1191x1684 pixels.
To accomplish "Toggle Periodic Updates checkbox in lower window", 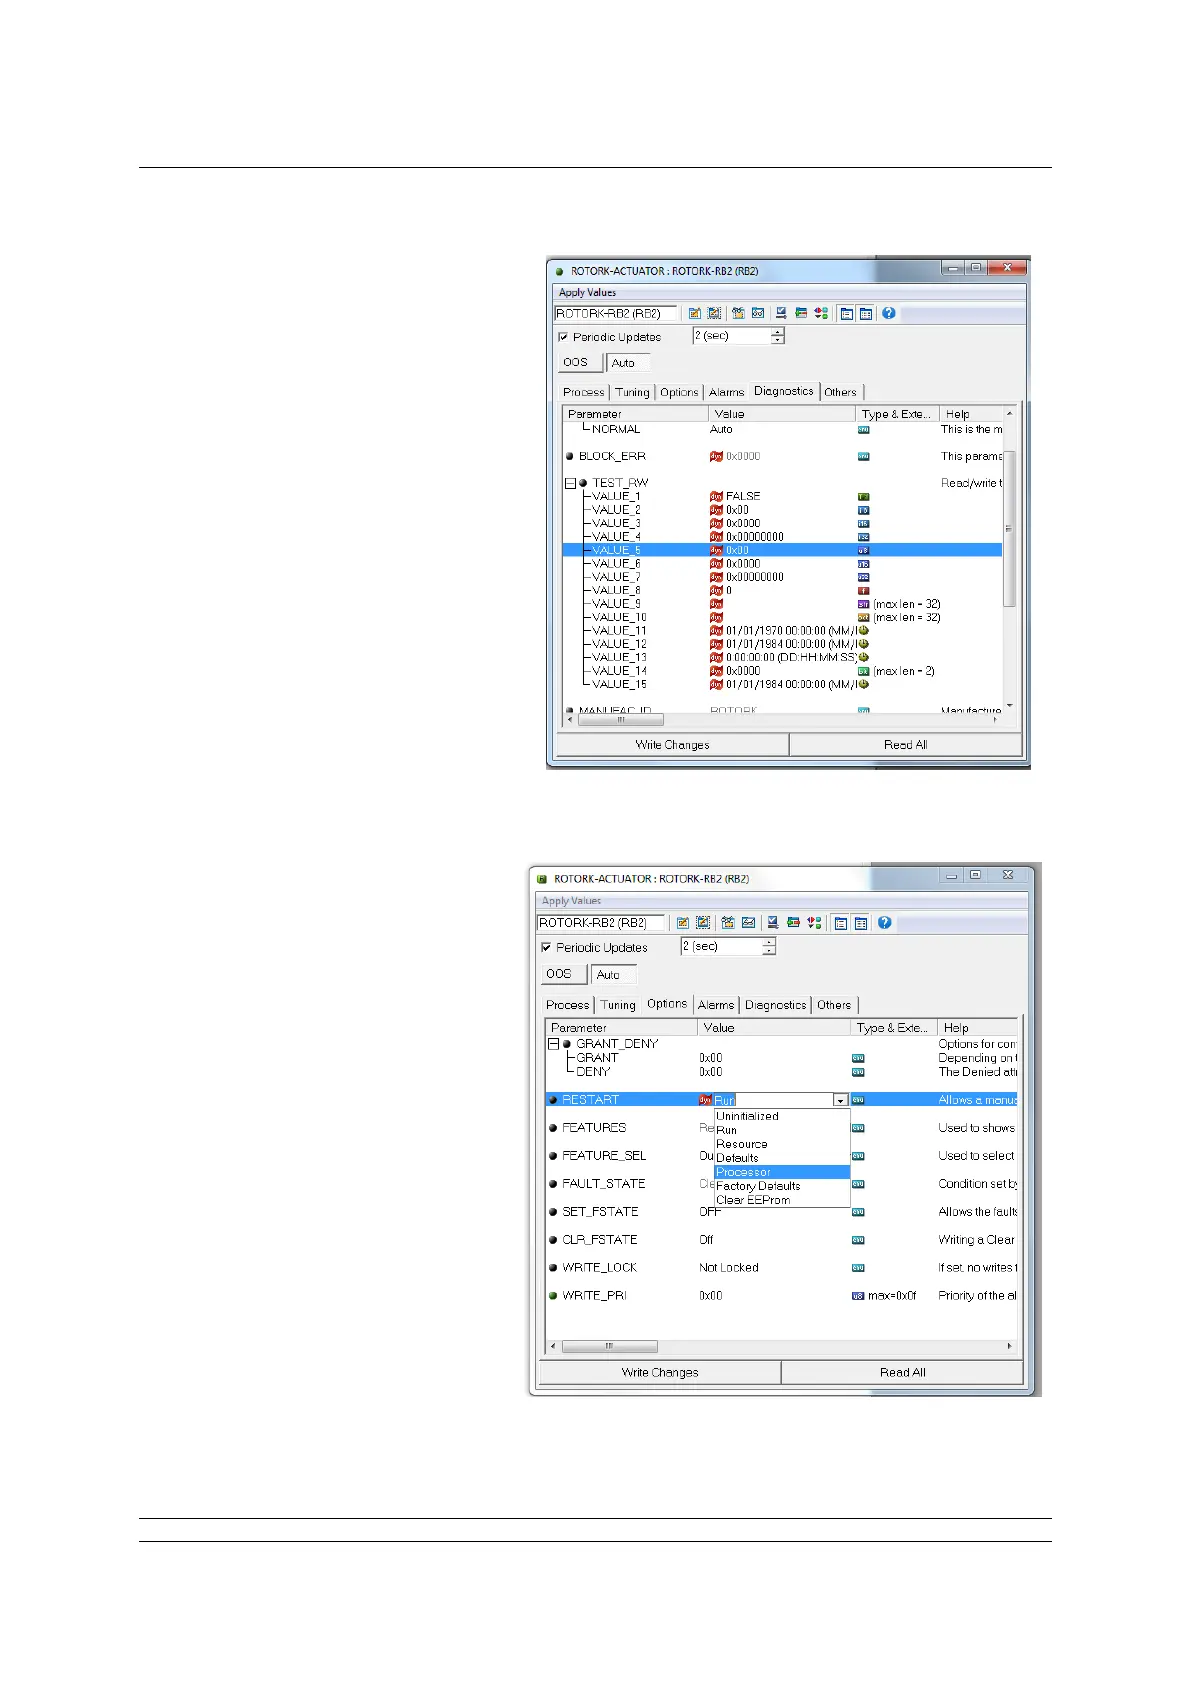I will click(546, 947).
